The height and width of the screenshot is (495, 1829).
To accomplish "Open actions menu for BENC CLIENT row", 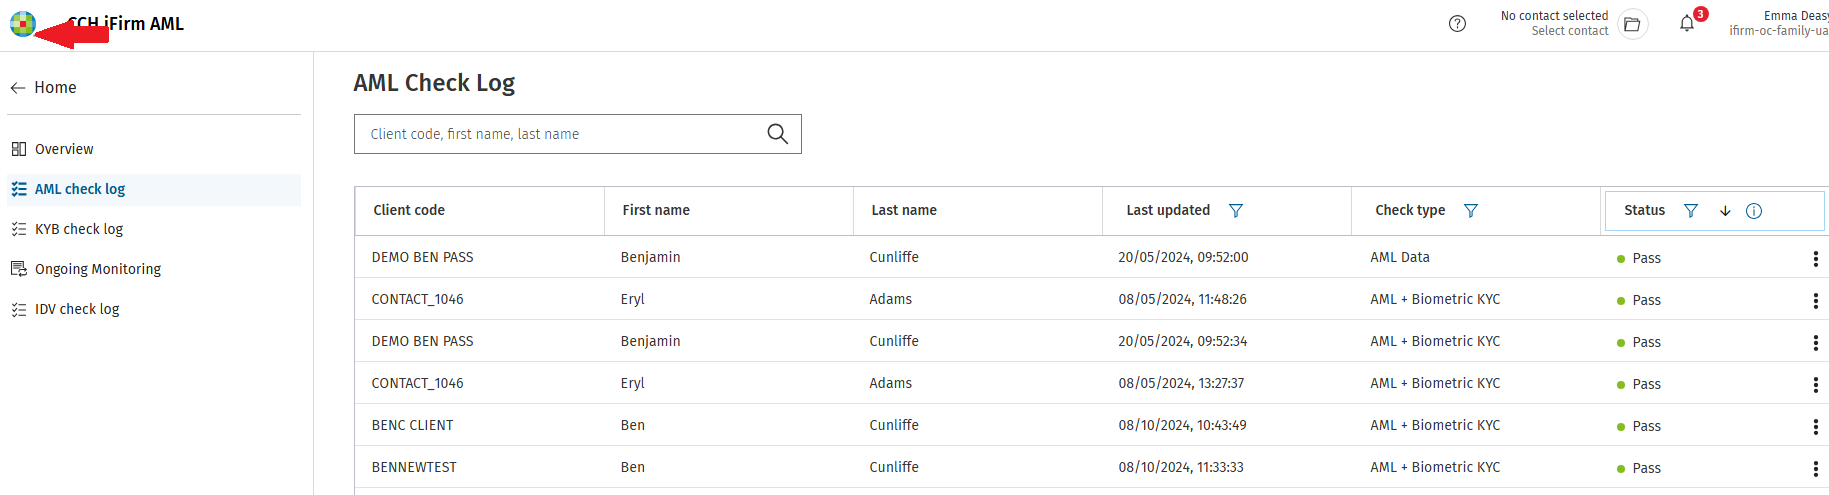I will click(x=1815, y=427).
